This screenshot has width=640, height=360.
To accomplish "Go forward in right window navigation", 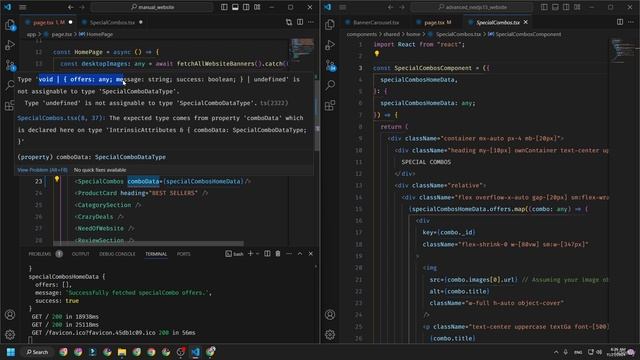I will pos(402,7).
